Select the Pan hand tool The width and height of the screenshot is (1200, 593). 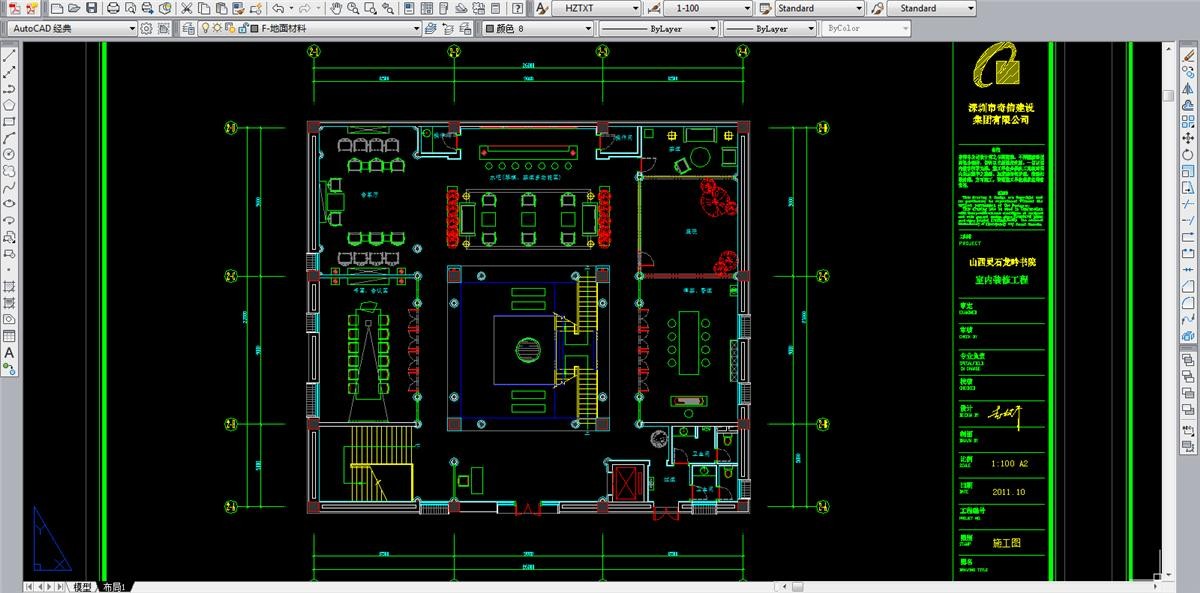(337, 8)
